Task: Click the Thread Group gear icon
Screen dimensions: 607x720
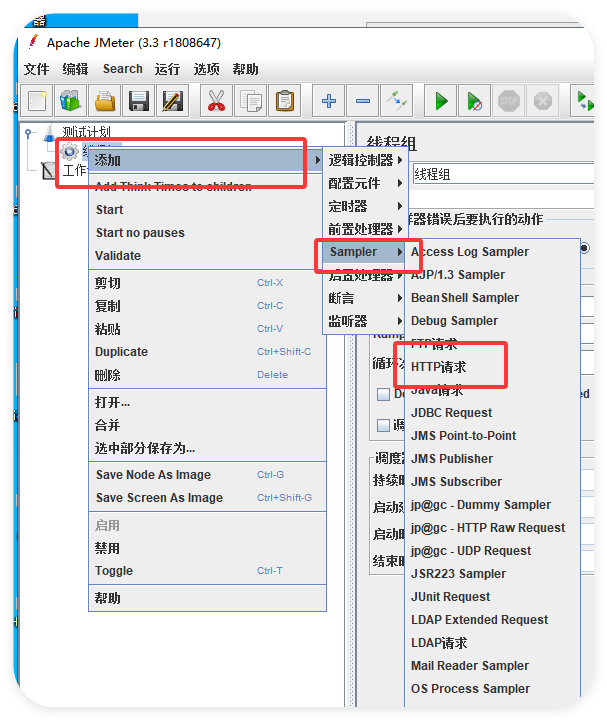Action: click(x=69, y=151)
